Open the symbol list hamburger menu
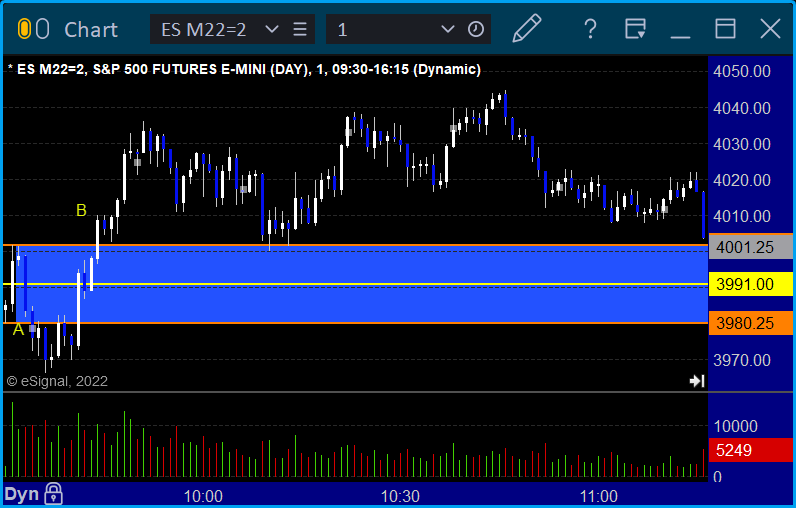This screenshot has height=508, width=796. (x=300, y=29)
